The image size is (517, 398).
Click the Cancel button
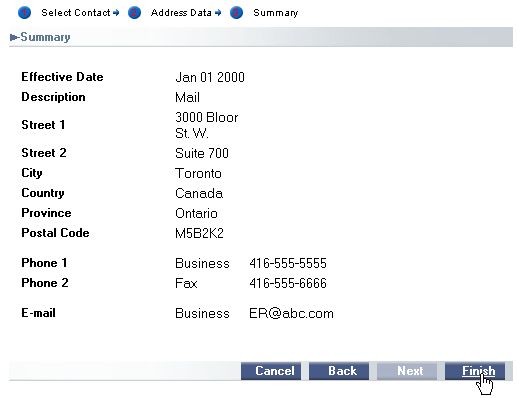271,371
